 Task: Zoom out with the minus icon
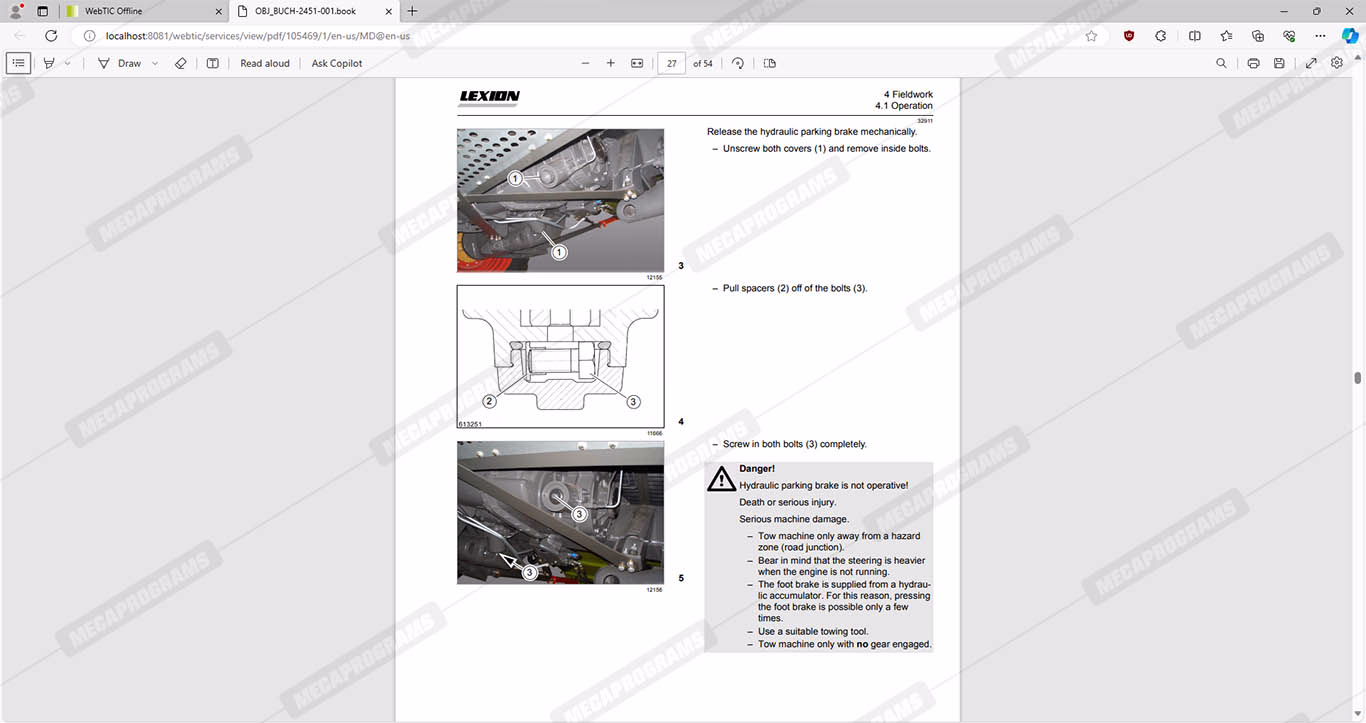[586, 63]
